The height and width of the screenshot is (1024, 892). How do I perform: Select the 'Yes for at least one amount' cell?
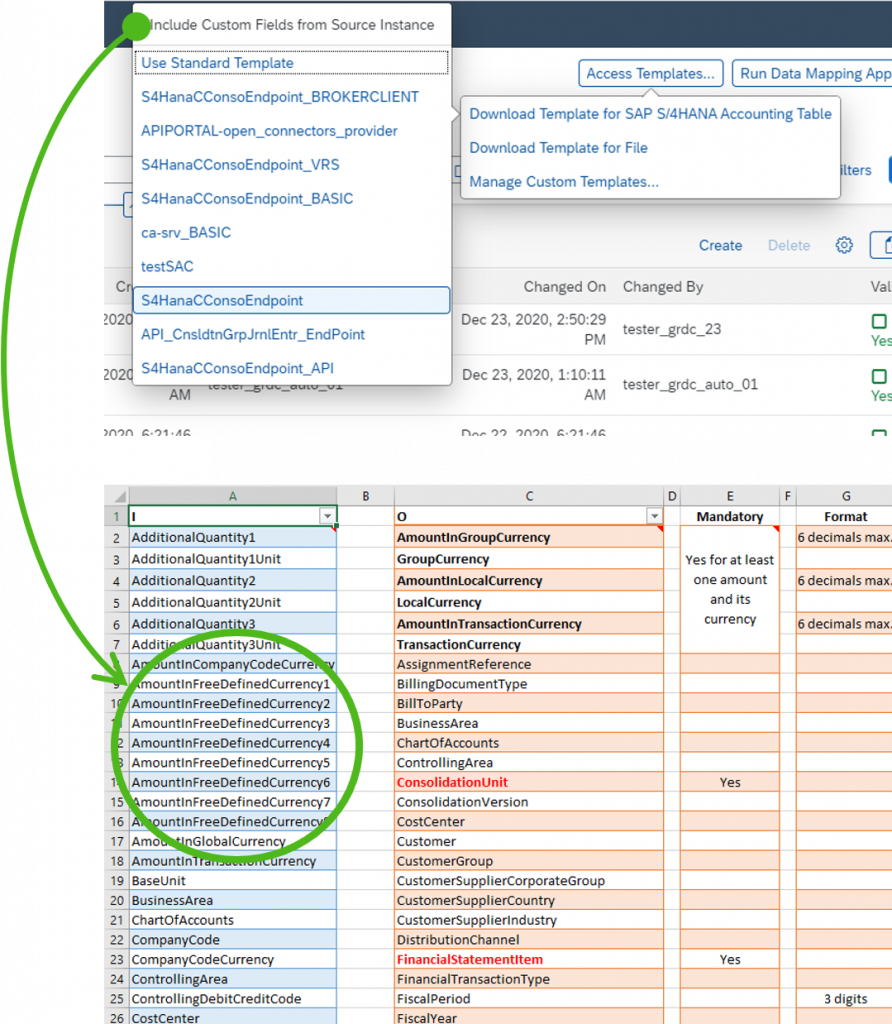(x=730, y=590)
